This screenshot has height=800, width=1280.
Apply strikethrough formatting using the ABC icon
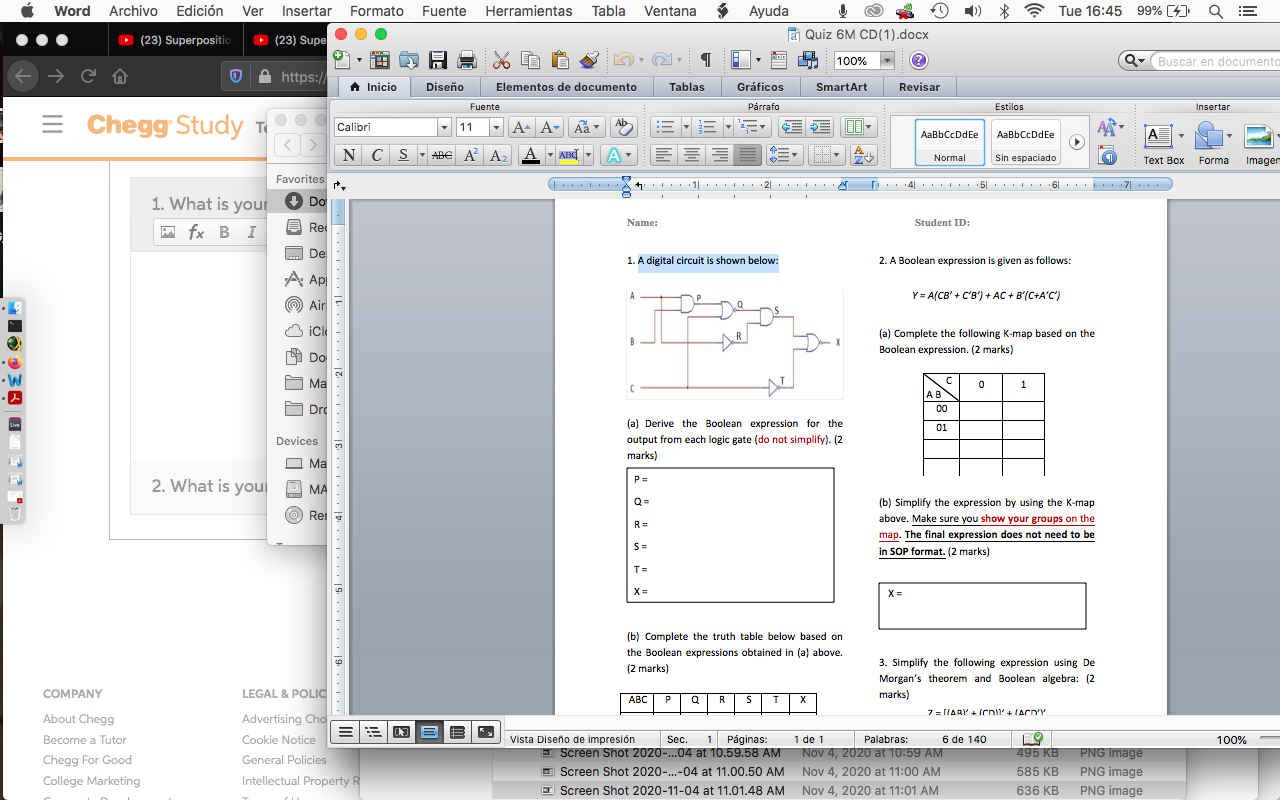click(x=442, y=155)
